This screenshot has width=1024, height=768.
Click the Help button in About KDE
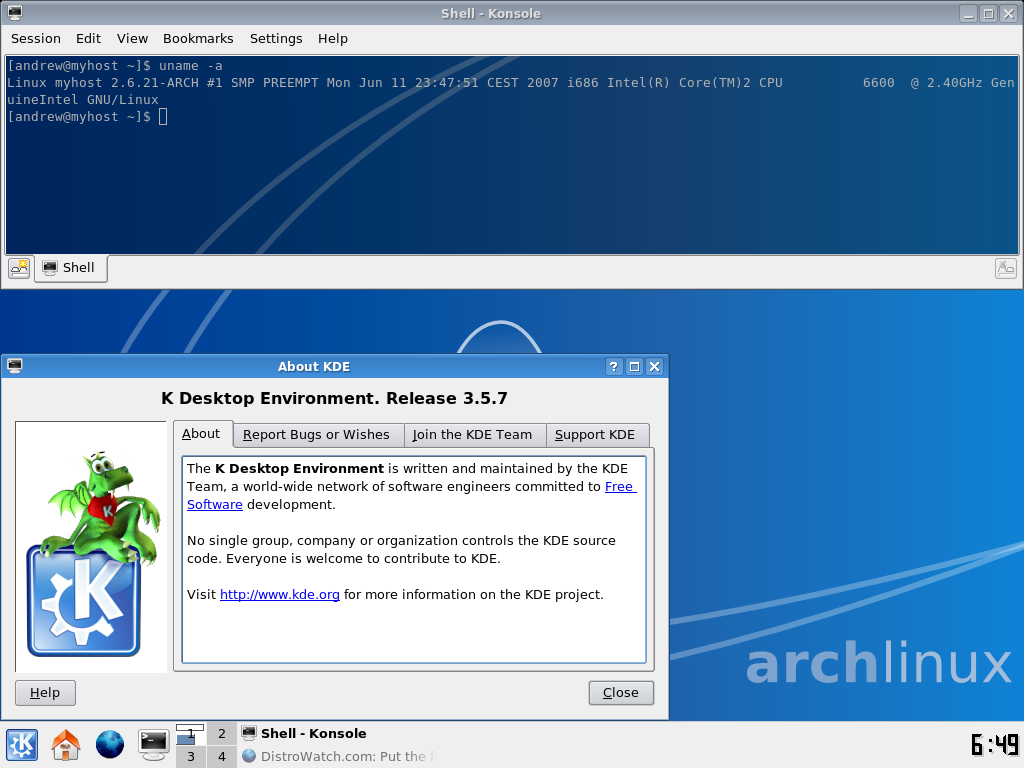(x=45, y=692)
